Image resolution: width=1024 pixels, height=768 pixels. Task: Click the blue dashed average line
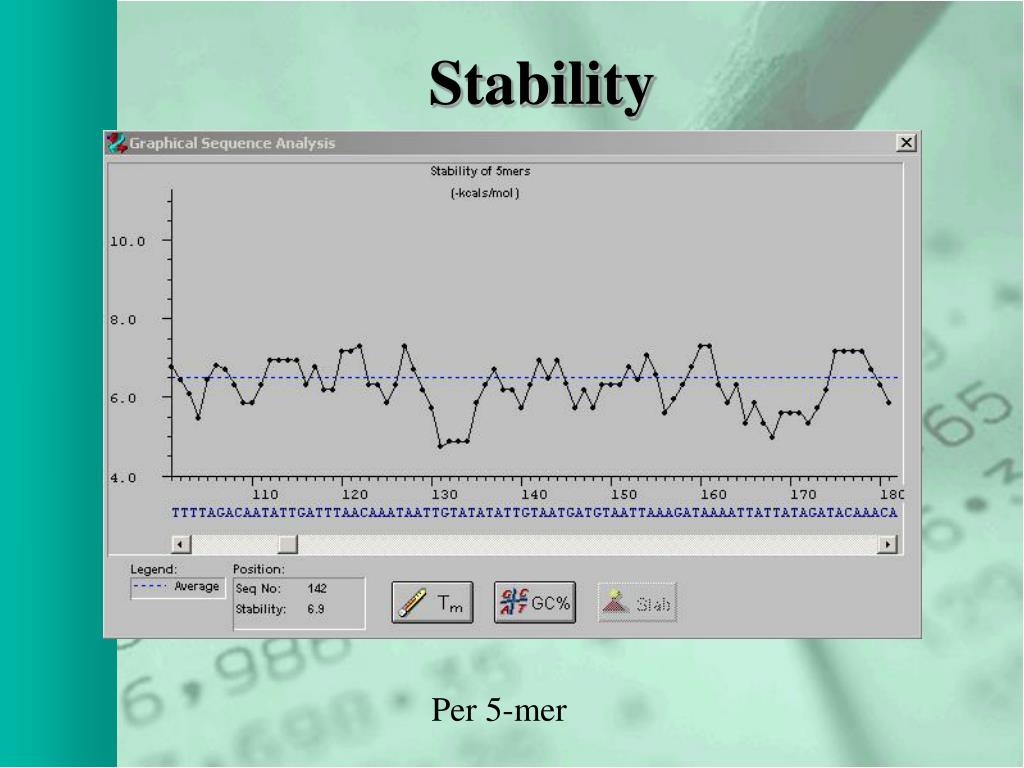(x=535, y=377)
